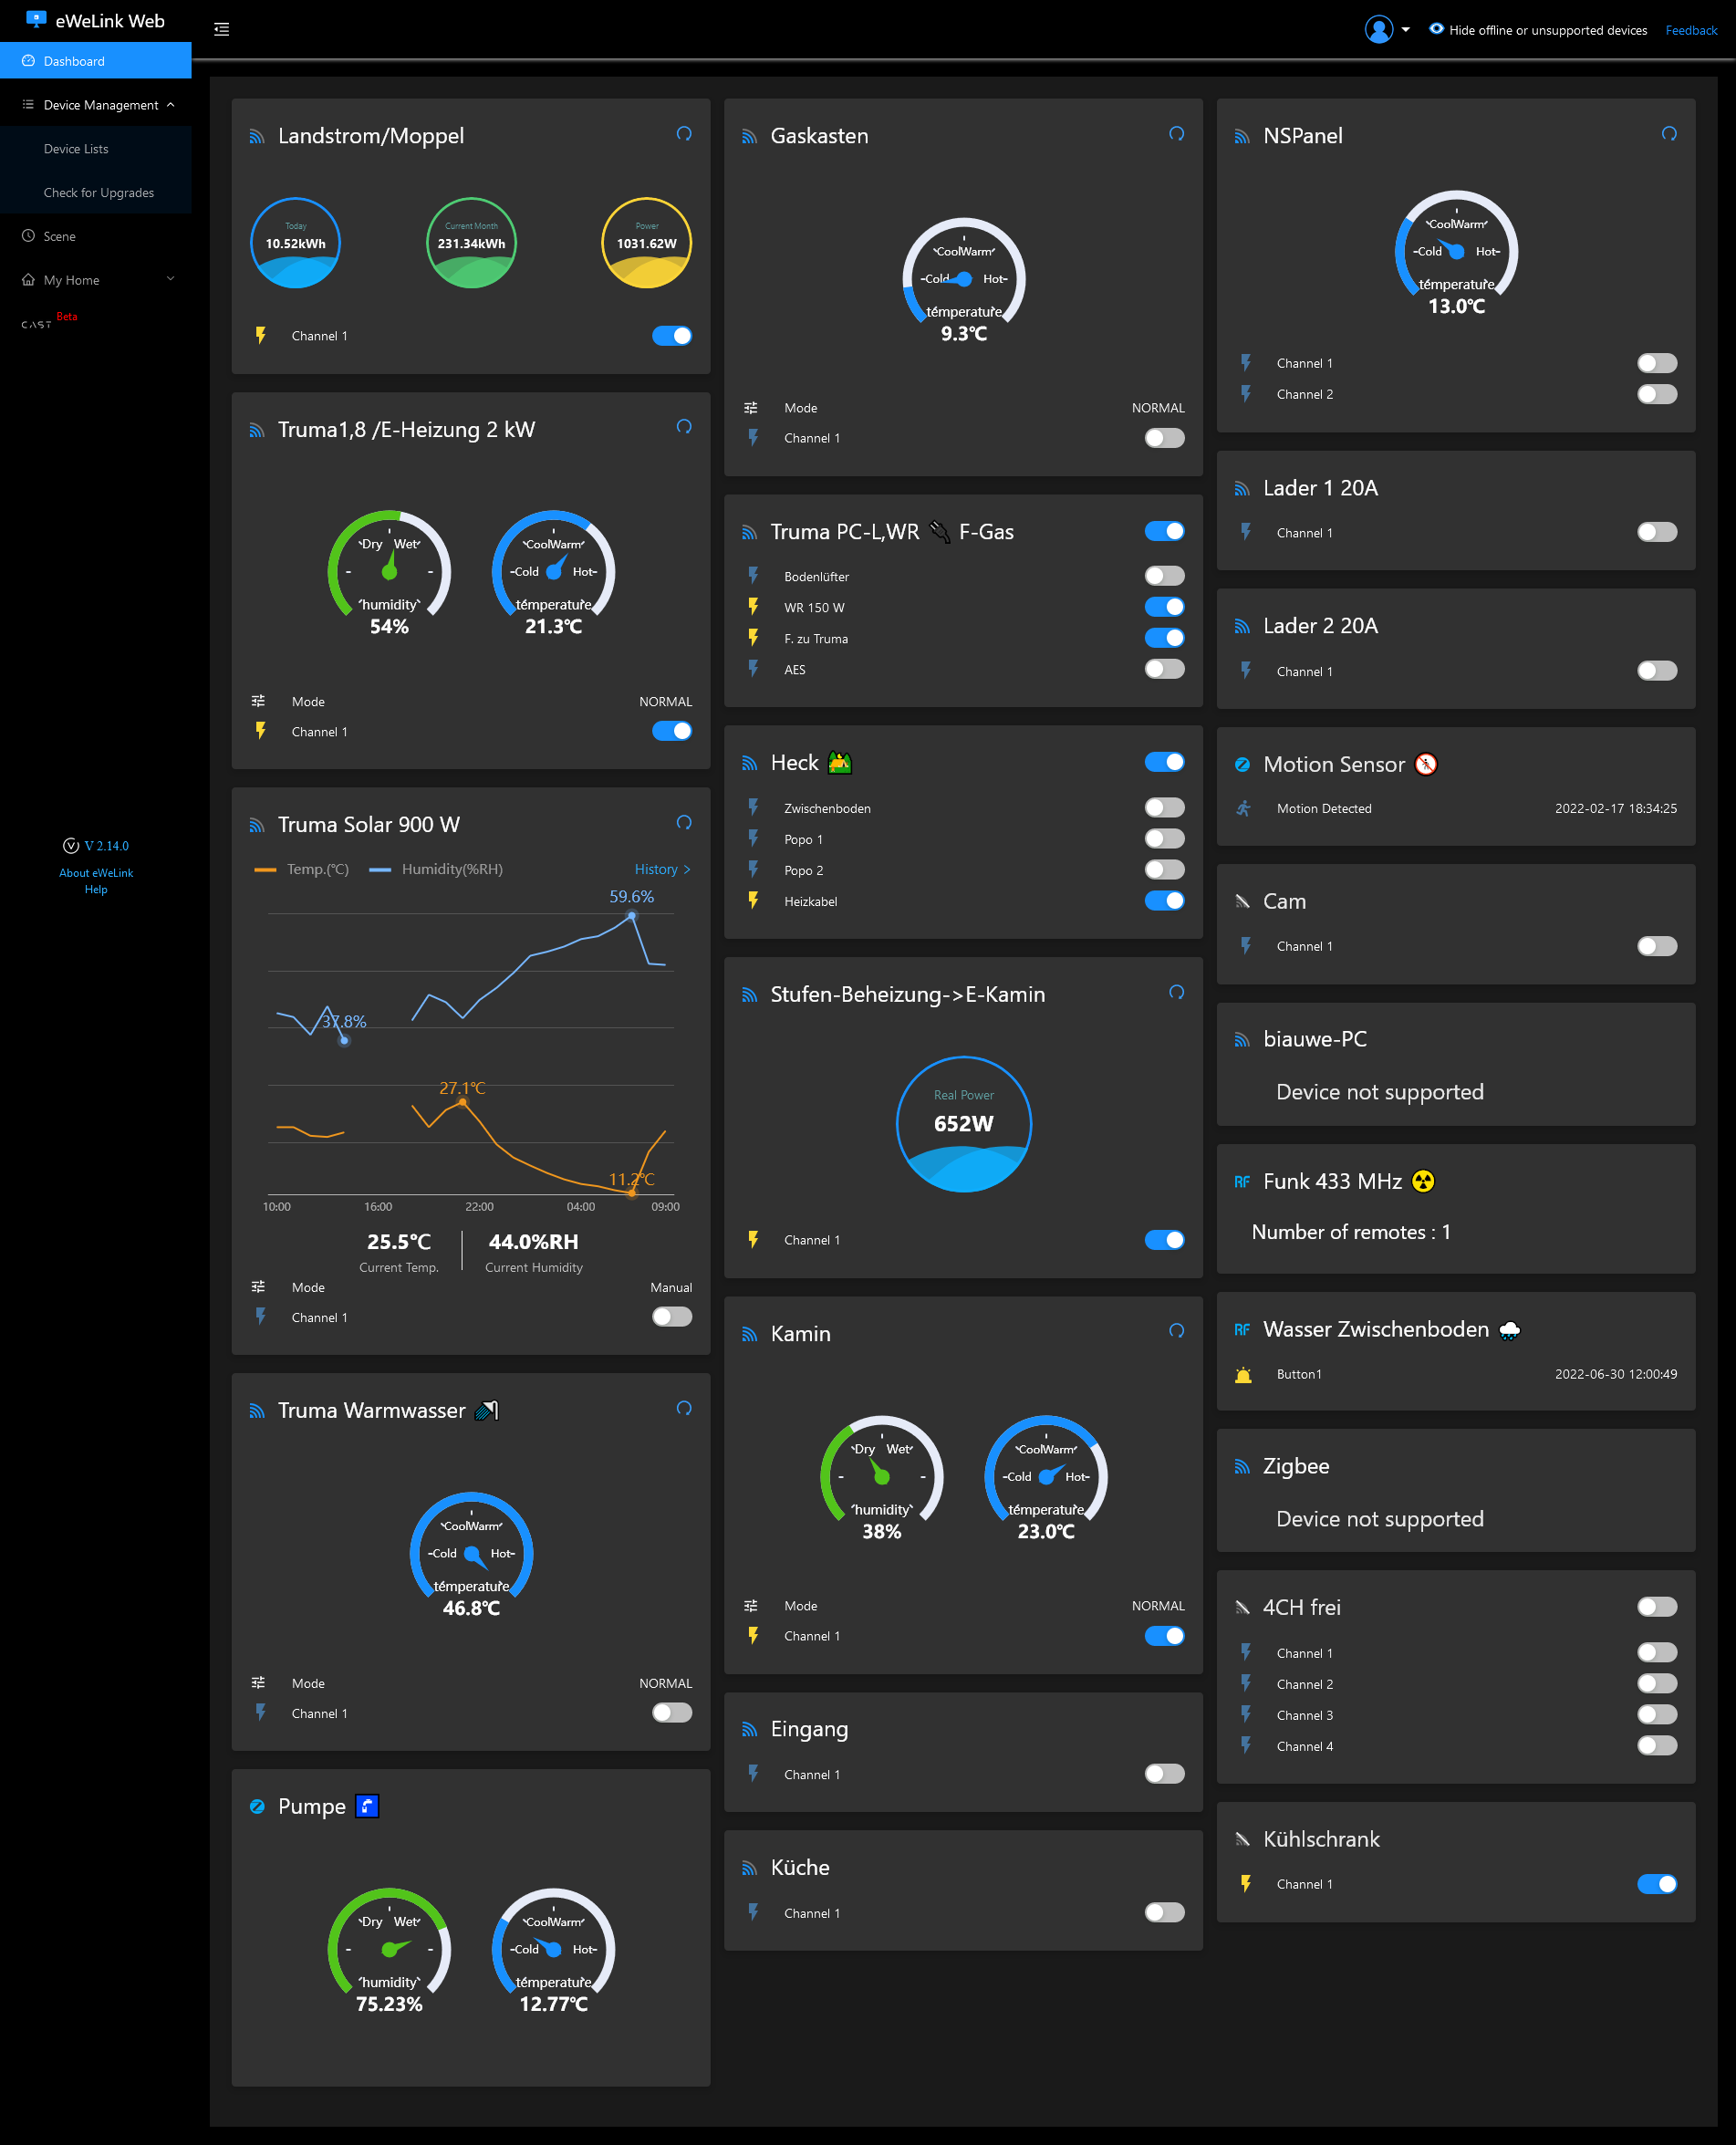Refresh the Gaskasten device card
Image resolution: width=1736 pixels, height=2145 pixels.
pyautogui.click(x=1177, y=134)
